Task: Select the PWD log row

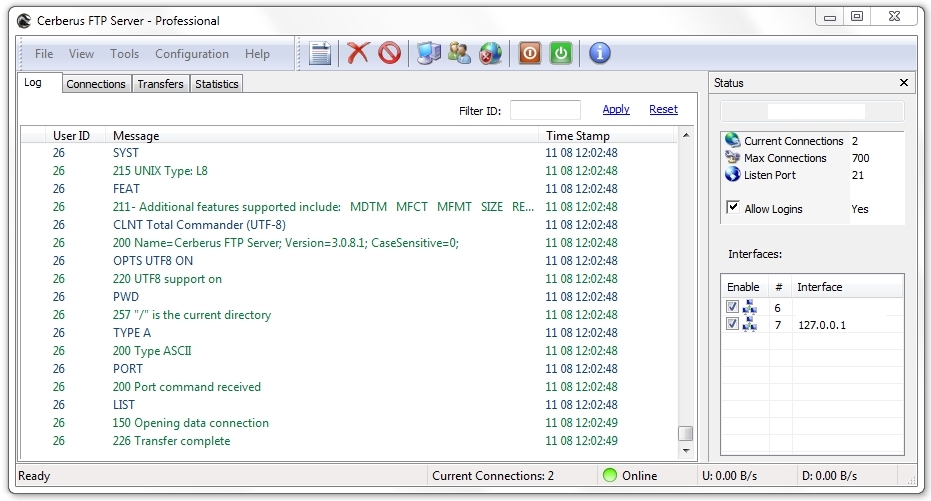Action: point(349,297)
